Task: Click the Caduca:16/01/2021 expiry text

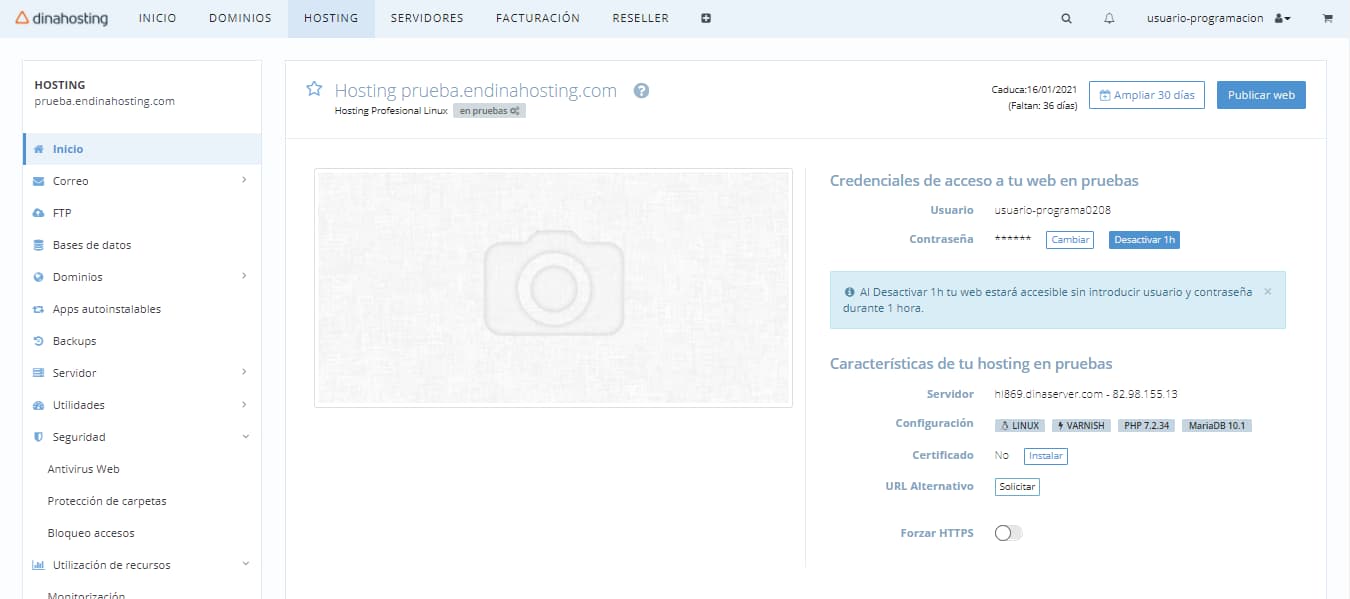Action: (1034, 90)
